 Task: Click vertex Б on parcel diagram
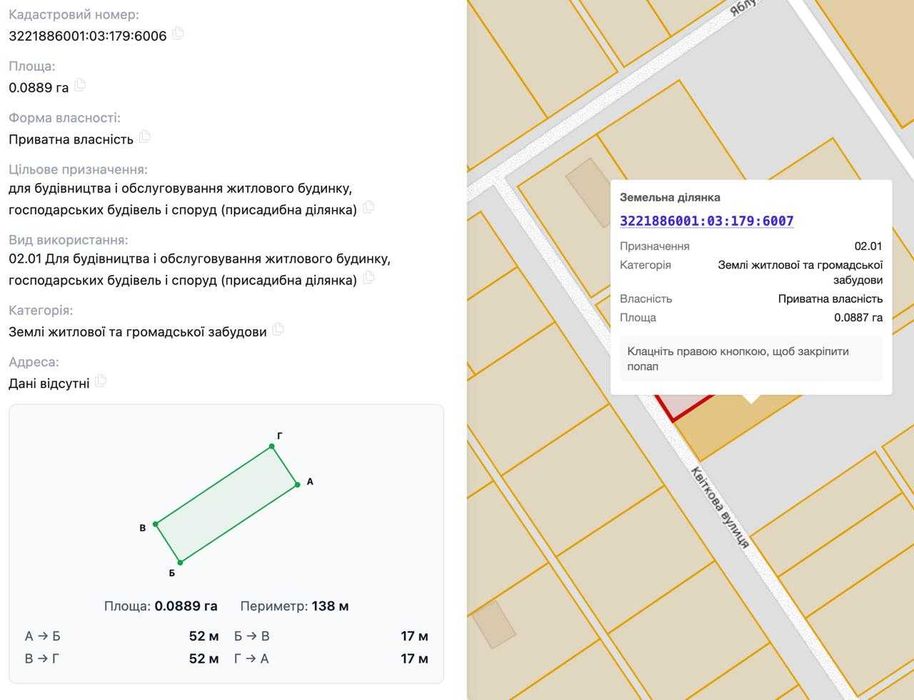tap(181, 562)
